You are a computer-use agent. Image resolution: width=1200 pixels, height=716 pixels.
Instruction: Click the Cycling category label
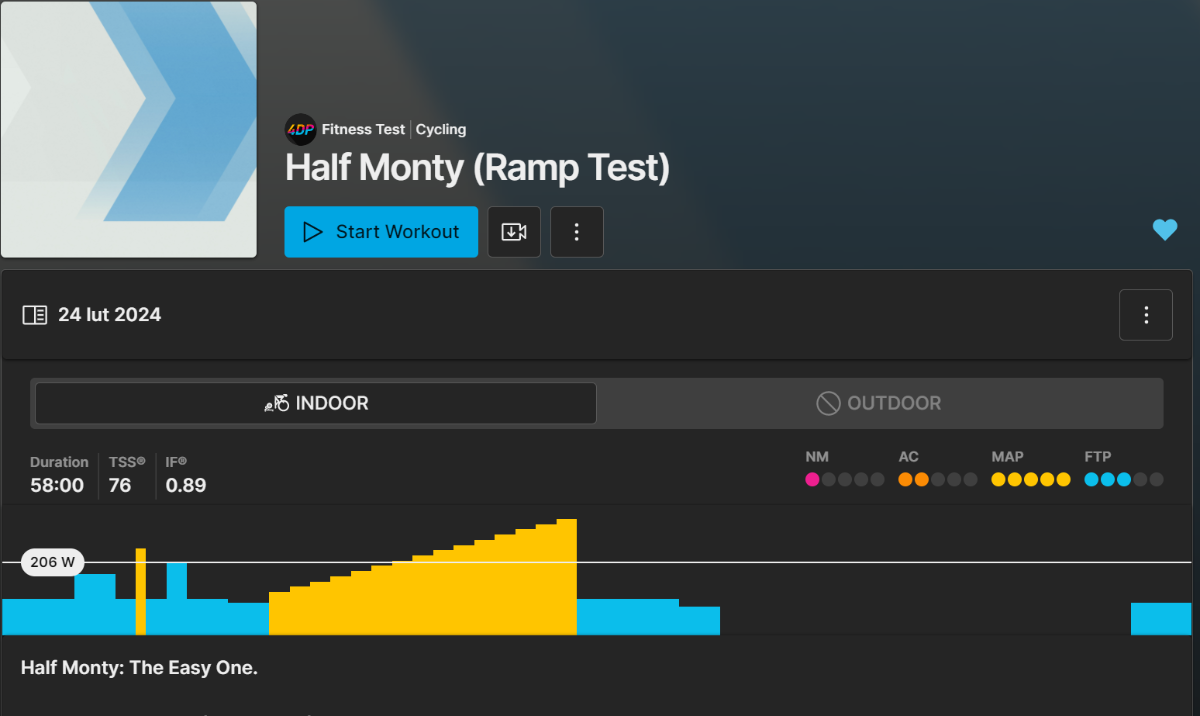[x=441, y=129]
